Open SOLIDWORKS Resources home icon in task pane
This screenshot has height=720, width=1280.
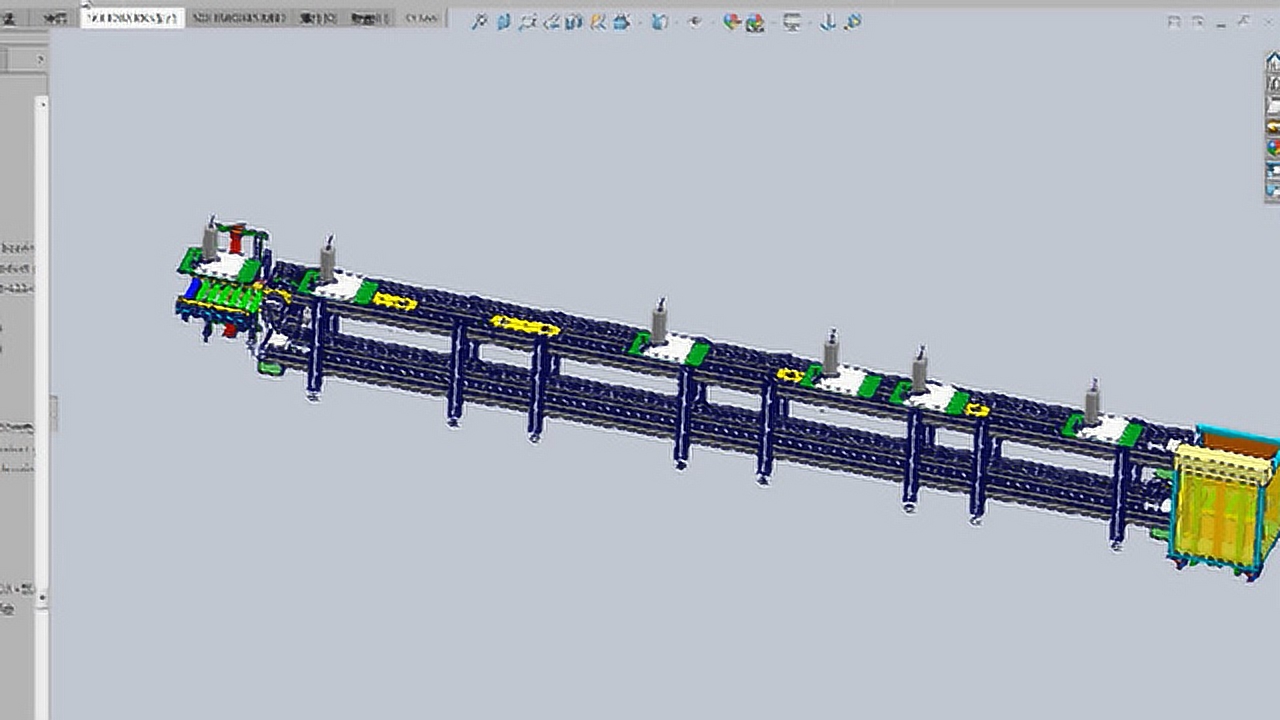tap(1273, 62)
